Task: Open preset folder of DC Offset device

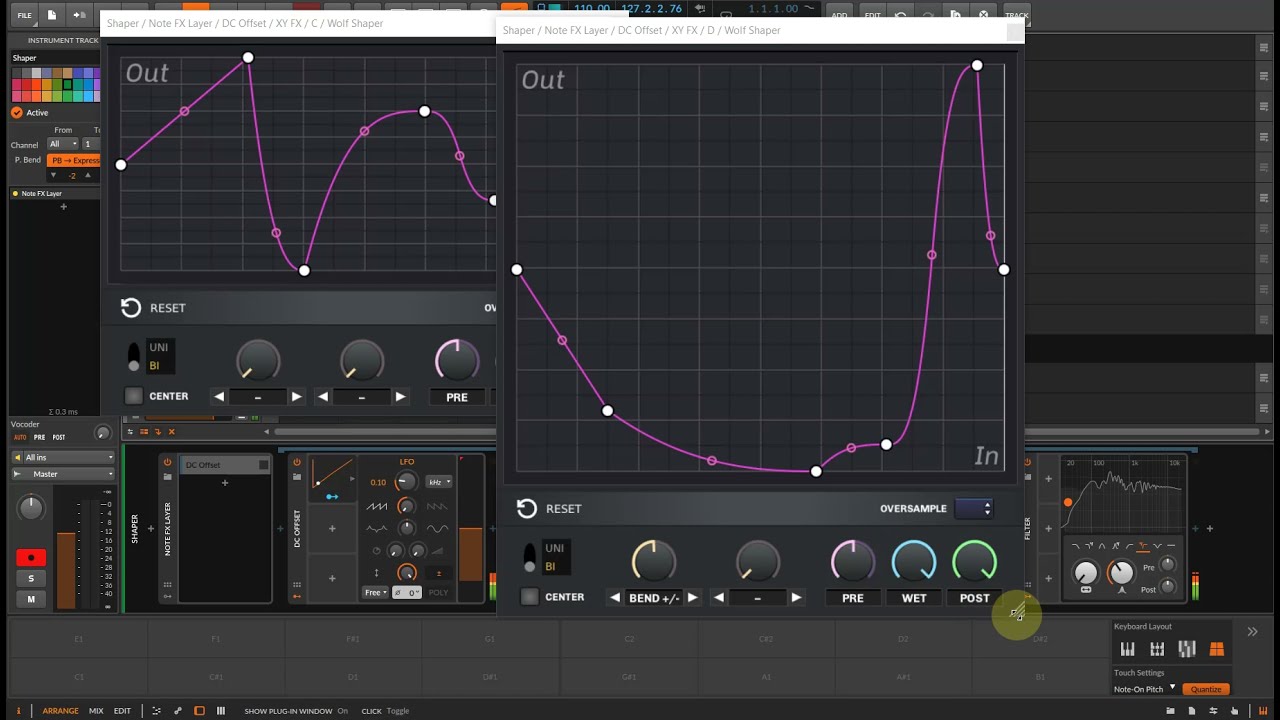Action: (297, 477)
